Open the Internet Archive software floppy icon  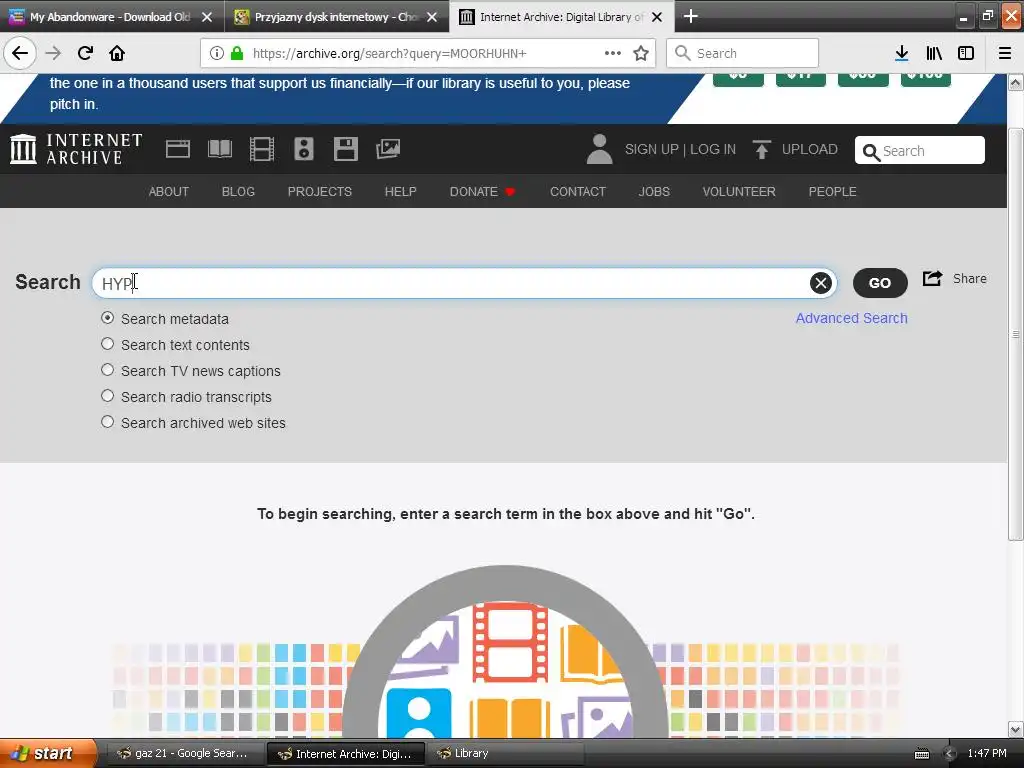(345, 149)
